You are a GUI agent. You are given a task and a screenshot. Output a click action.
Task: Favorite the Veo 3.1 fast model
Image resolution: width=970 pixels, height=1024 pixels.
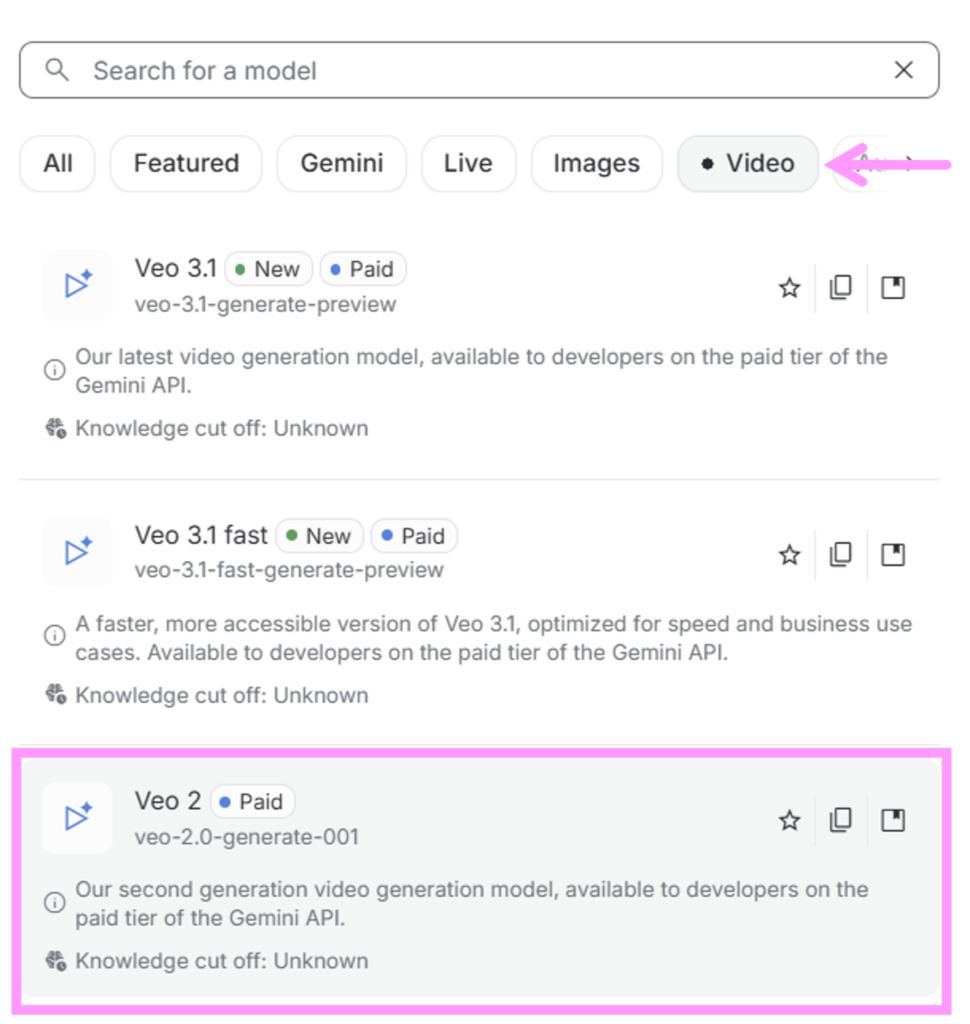tap(790, 554)
